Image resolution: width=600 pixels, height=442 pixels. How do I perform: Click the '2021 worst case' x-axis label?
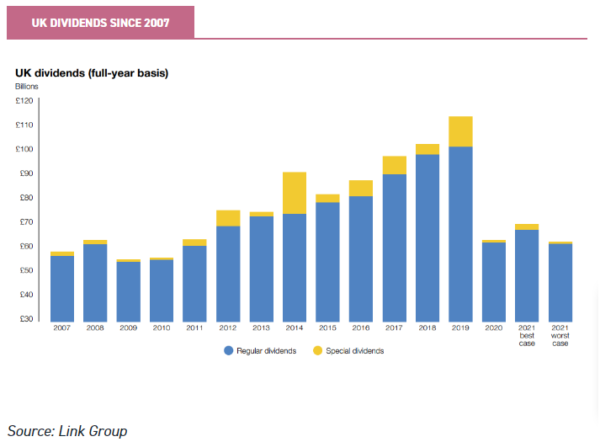point(560,336)
